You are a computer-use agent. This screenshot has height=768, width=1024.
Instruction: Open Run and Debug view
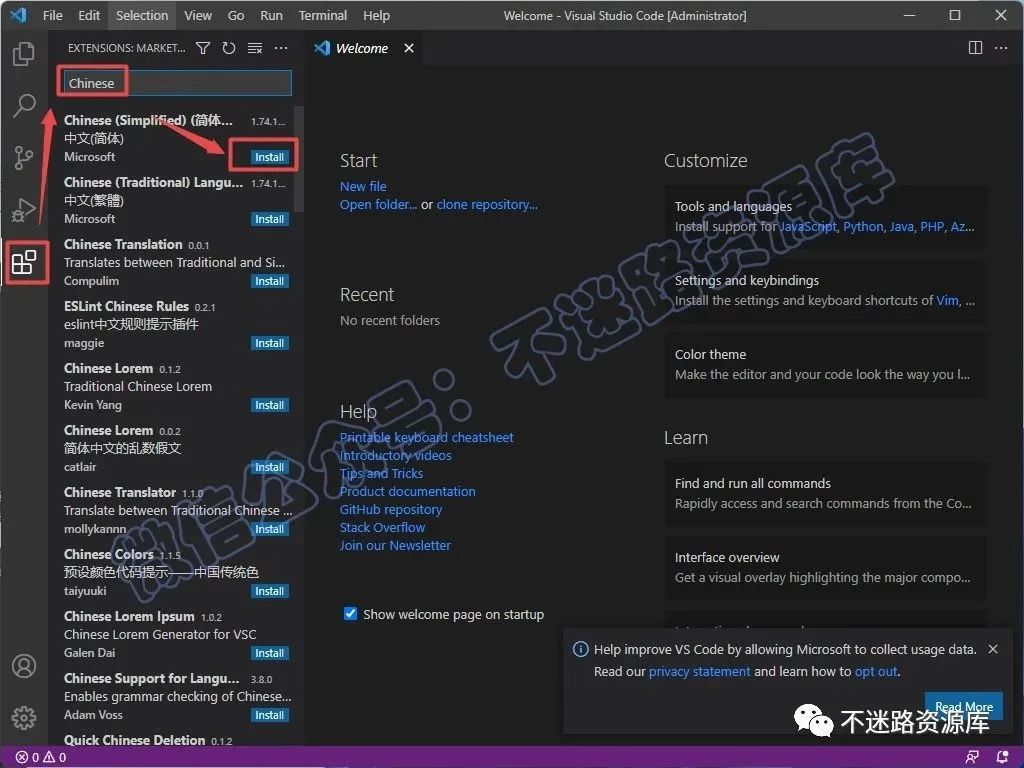pyautogui.click(x=24, y=210)
